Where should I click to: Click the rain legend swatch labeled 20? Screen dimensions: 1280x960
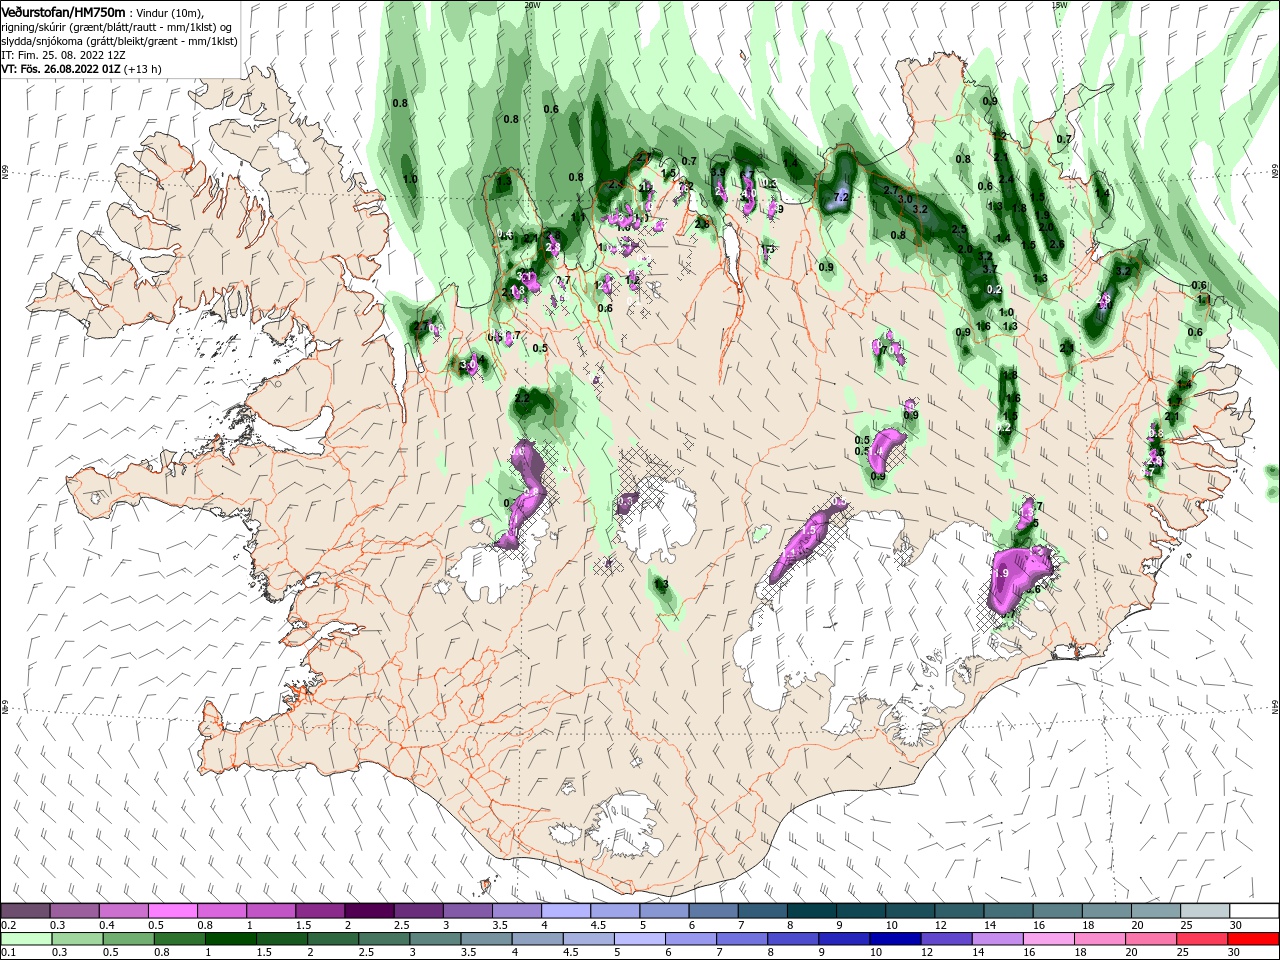pos(1150,939)
